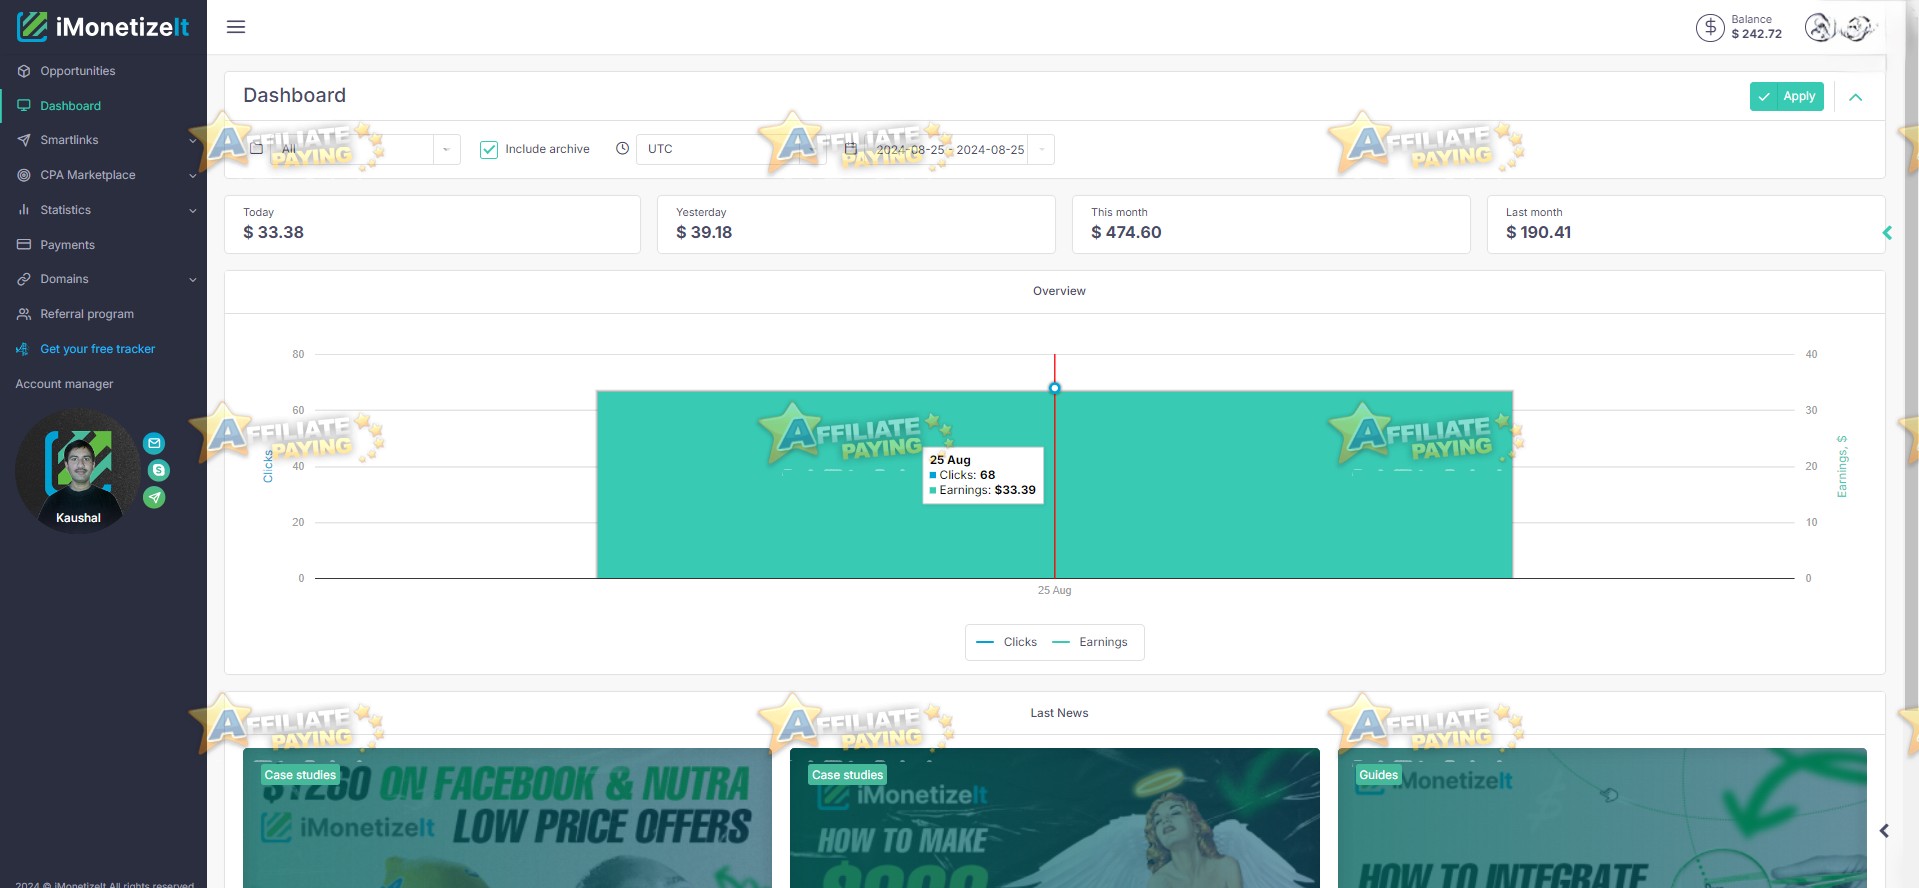Click the Opportunities cube icon
Viewport: 1919px width, 888px height.
pos(24,71)
